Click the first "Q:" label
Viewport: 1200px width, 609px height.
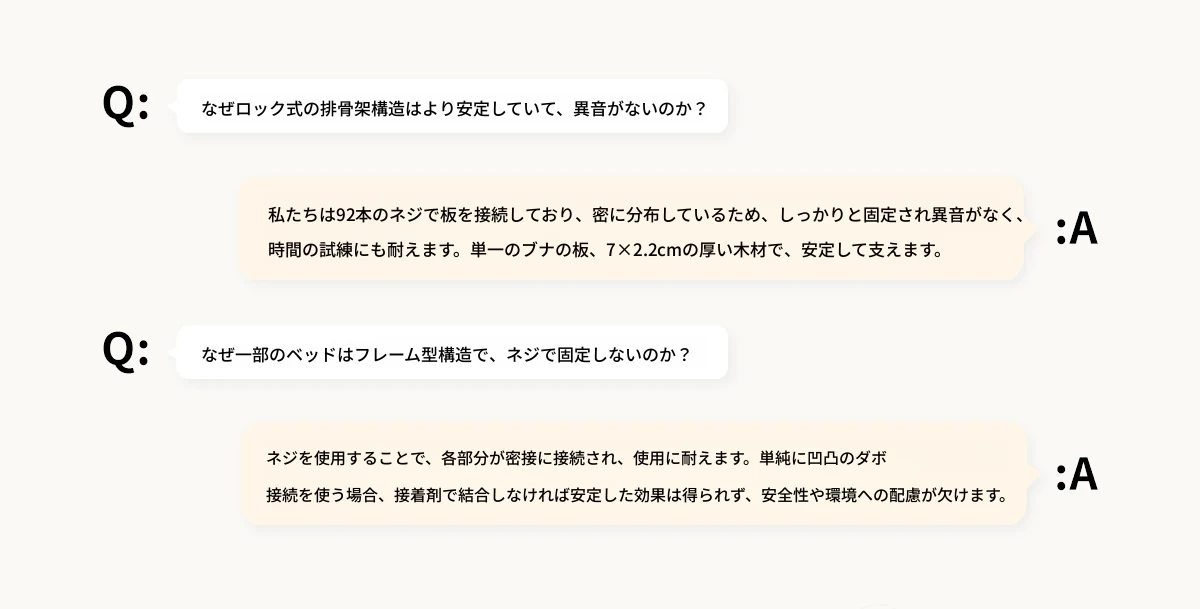coord(126,106)
